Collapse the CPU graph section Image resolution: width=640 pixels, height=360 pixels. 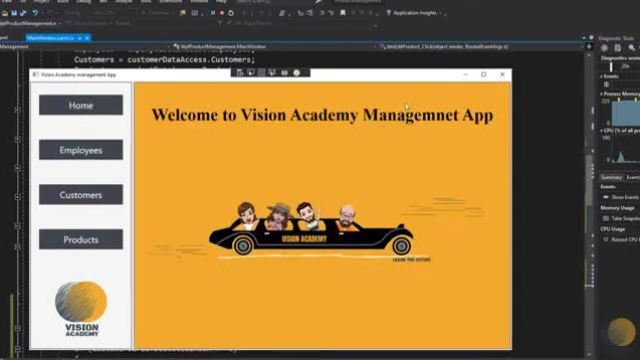(602, 131)
